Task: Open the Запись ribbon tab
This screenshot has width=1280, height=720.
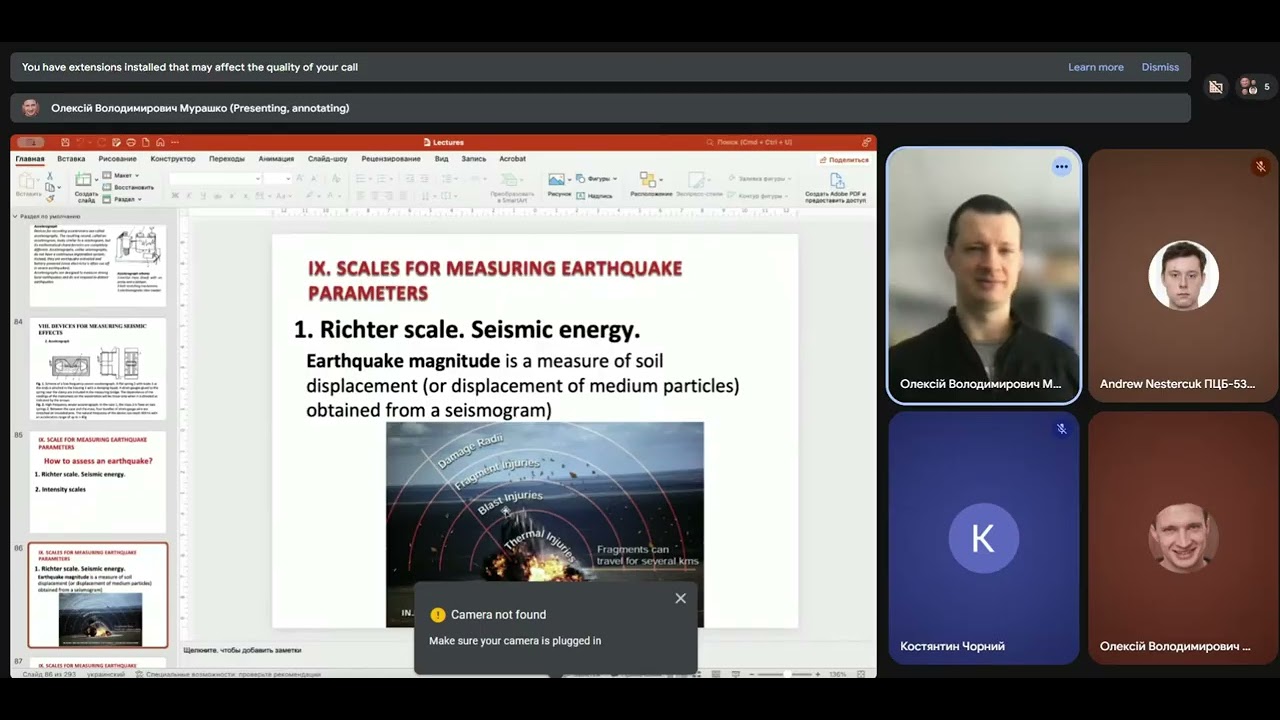Action: (x=473, y=159)
